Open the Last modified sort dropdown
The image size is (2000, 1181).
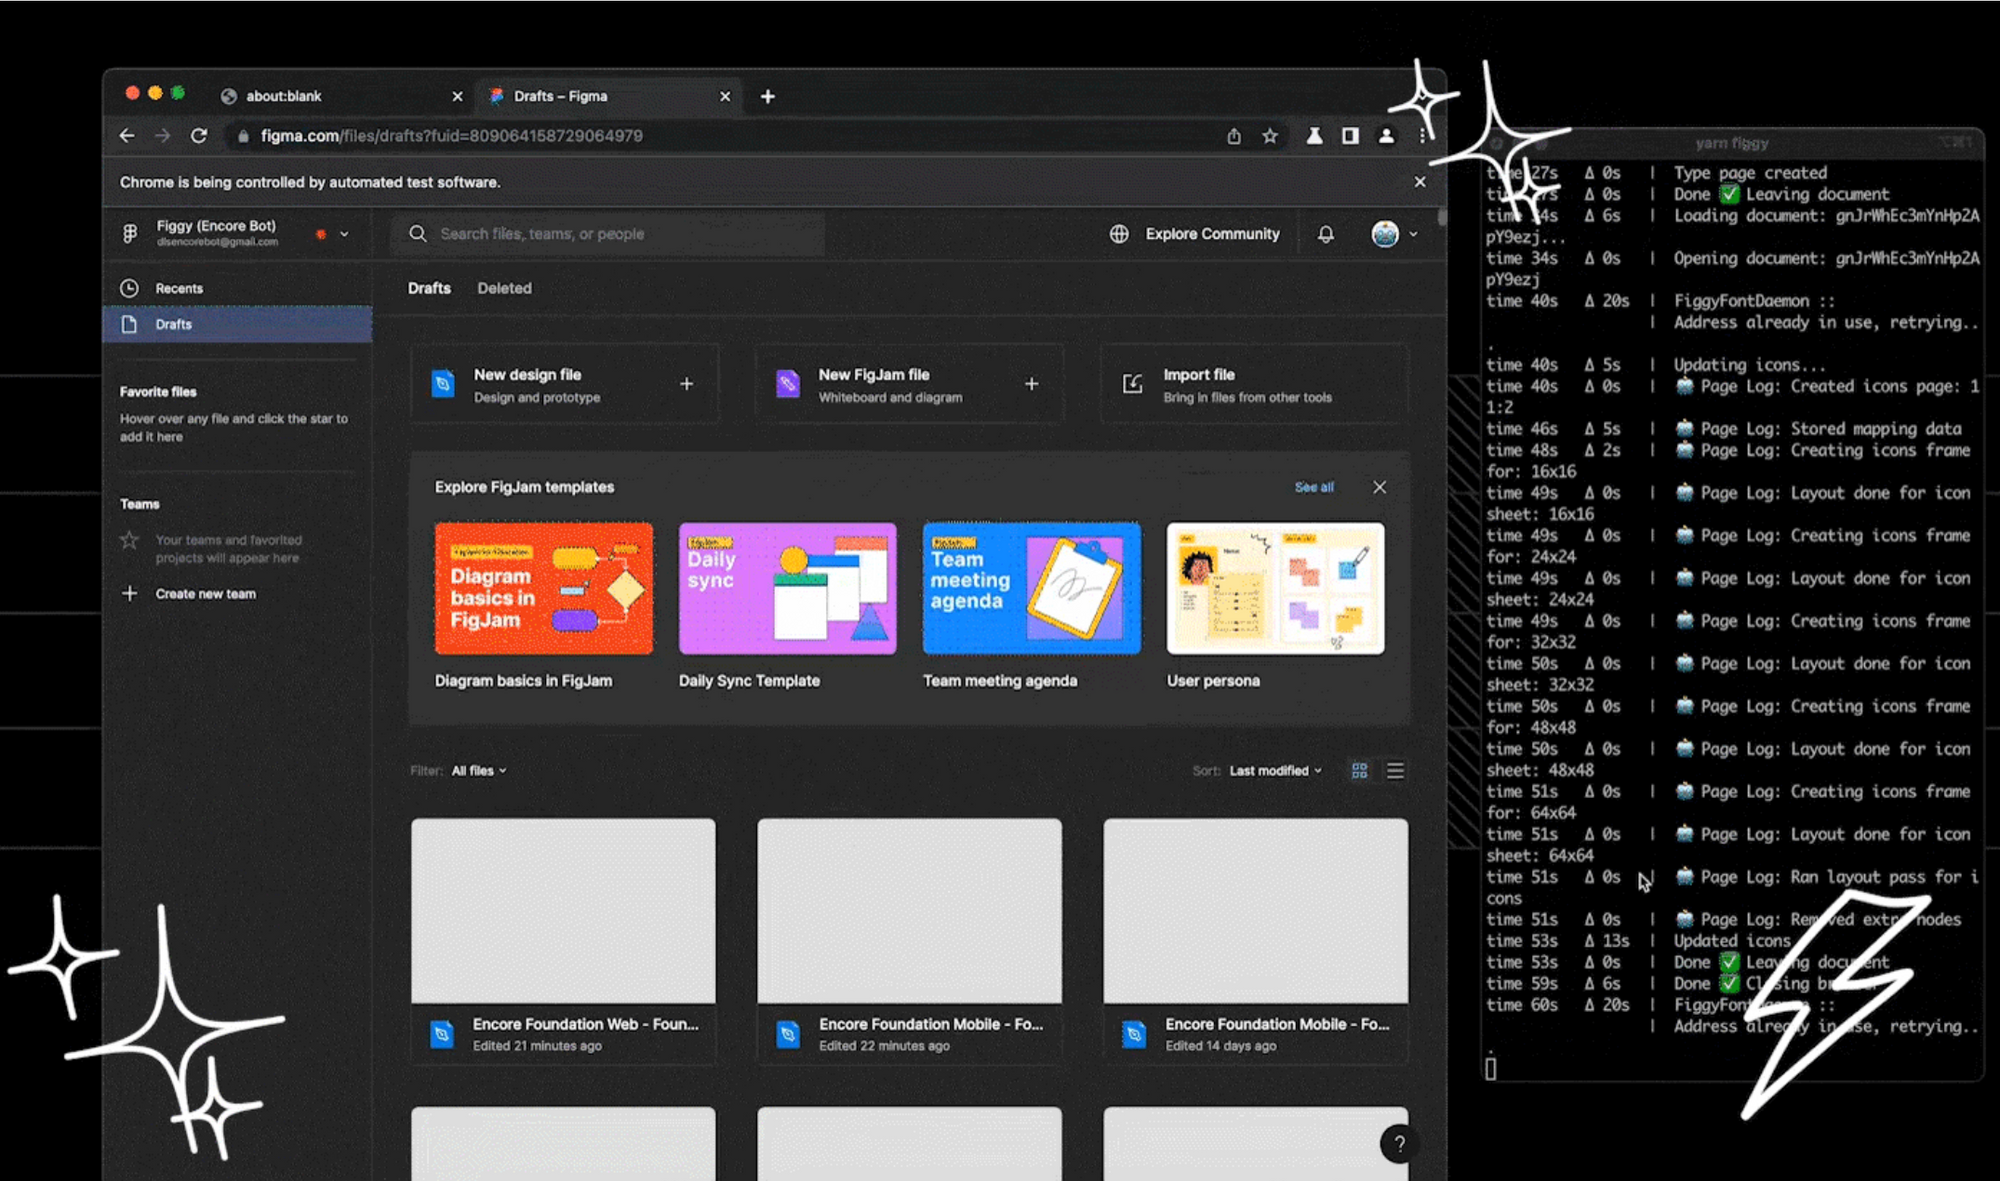pos(1275,771)
